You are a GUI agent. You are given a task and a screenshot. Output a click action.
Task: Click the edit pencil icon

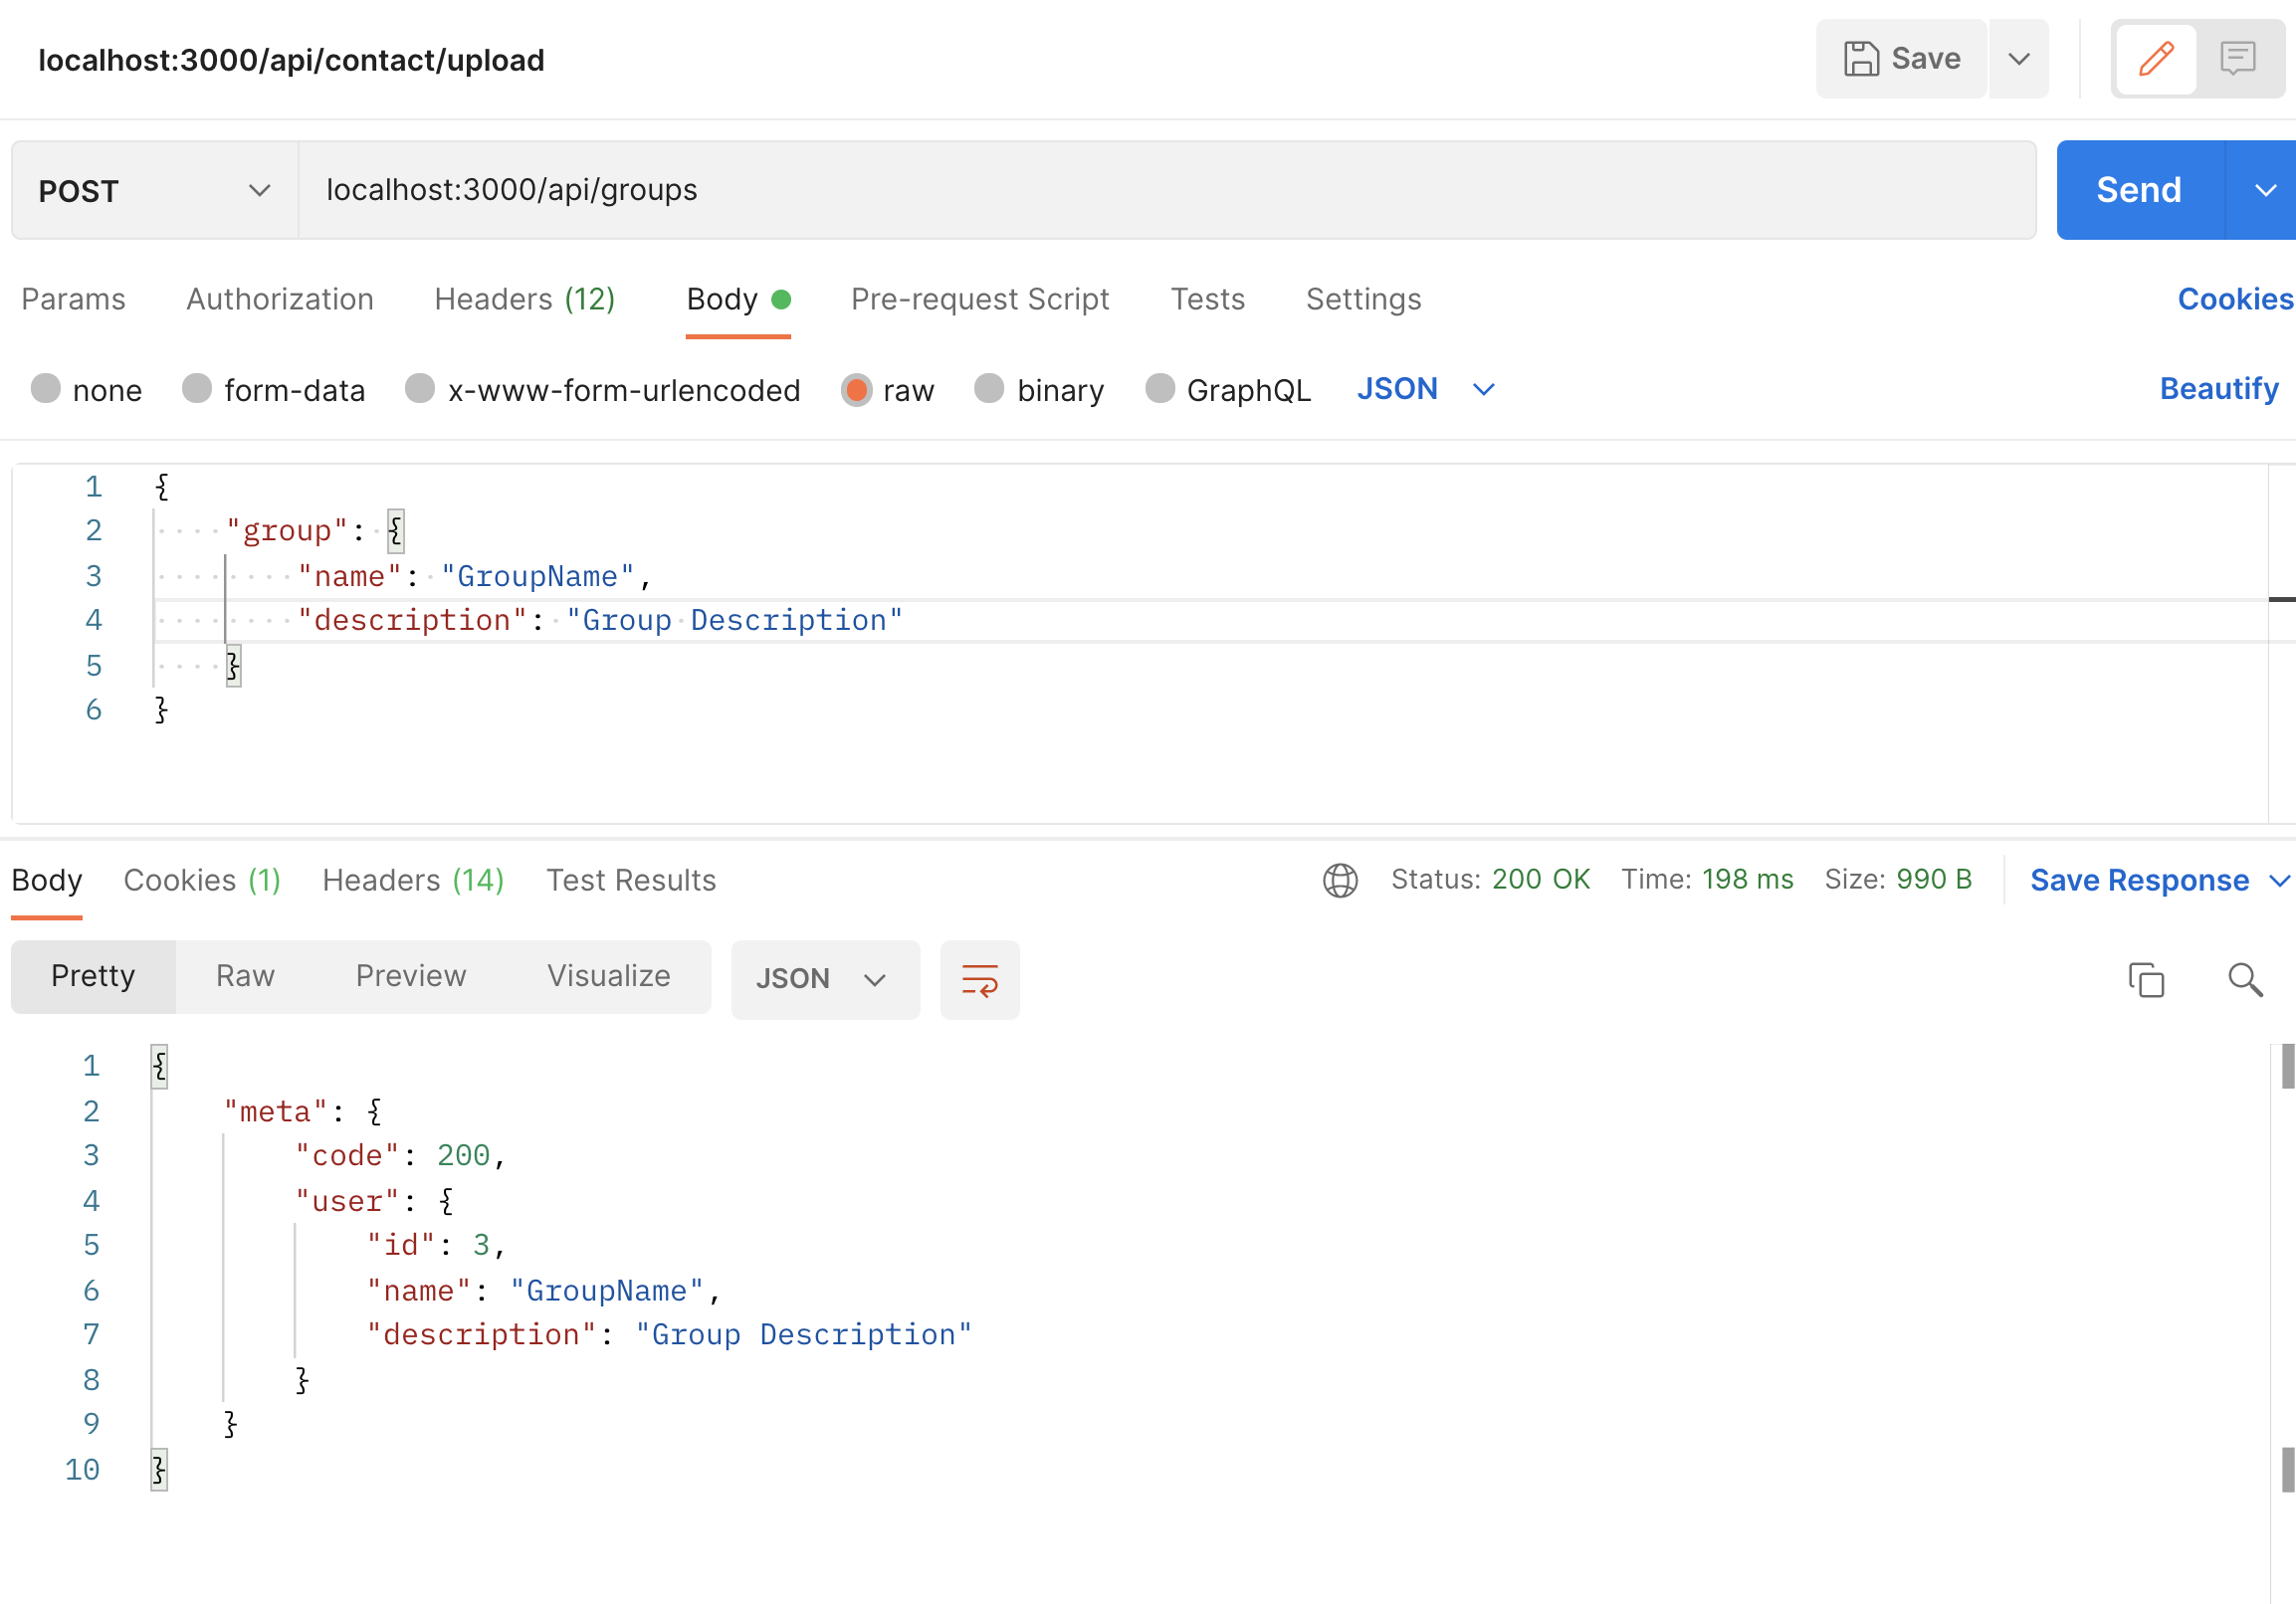[x=2155, y=58]
